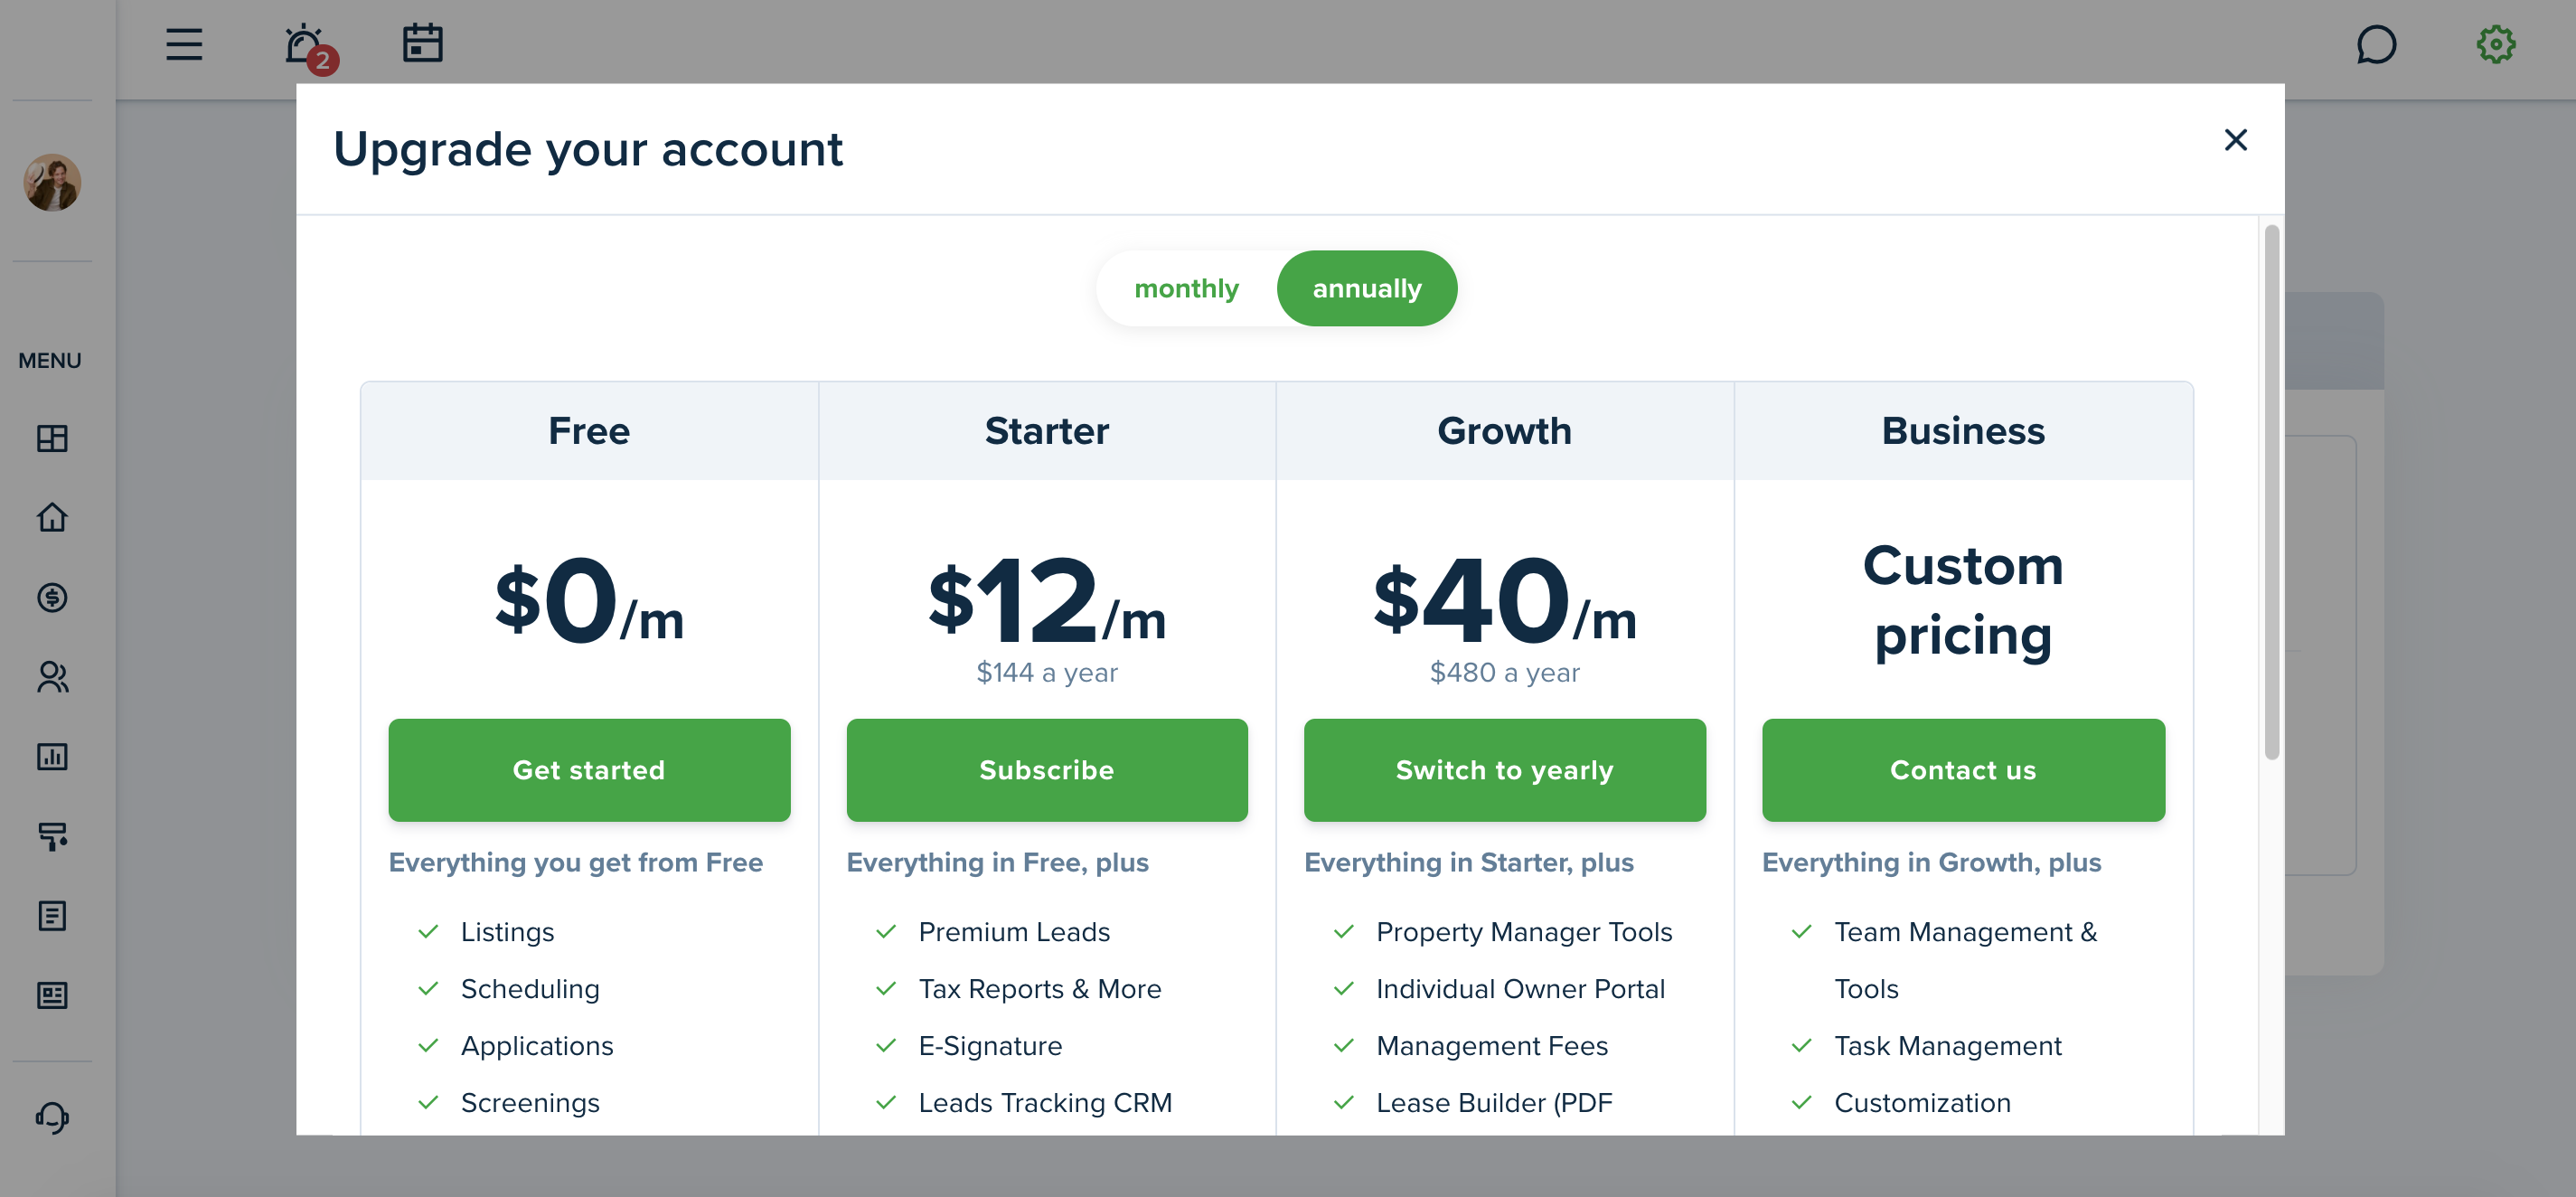Click the Get started button

[x=589, y=770]
